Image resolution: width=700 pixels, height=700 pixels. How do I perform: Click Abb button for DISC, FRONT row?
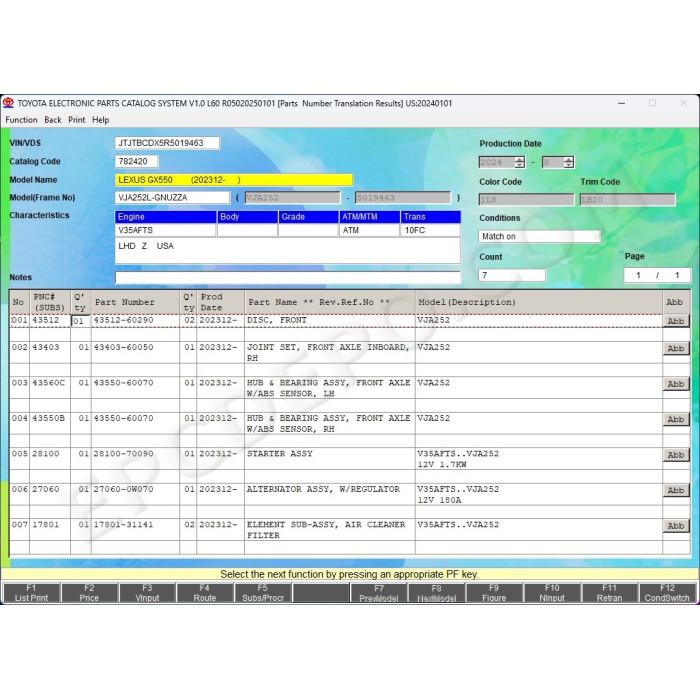click(x=676, y=321)
